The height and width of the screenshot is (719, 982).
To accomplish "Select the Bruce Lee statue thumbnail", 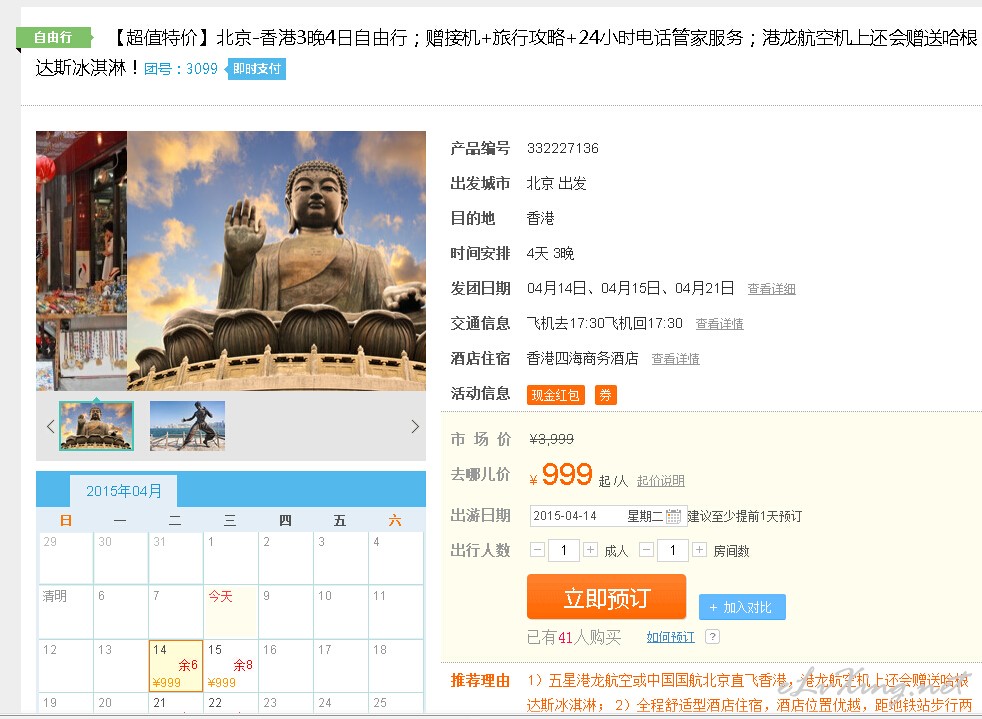I will tap(187, 426).
